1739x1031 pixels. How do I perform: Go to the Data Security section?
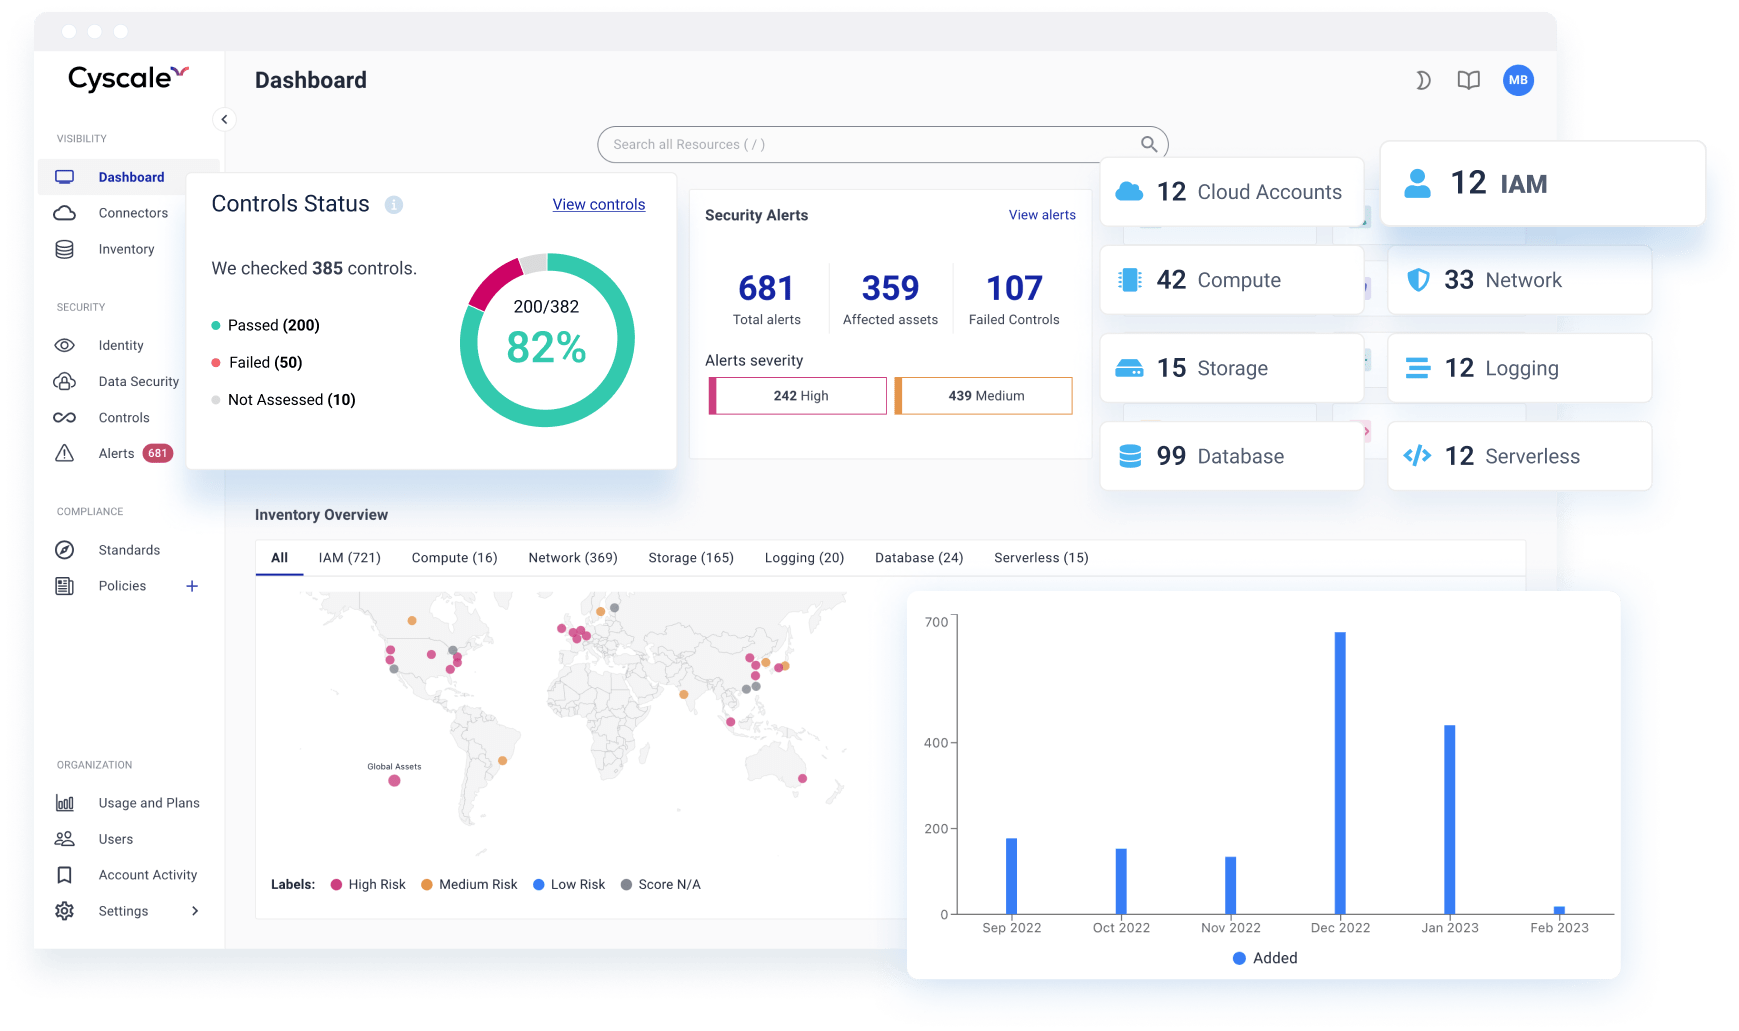point(138,381)
